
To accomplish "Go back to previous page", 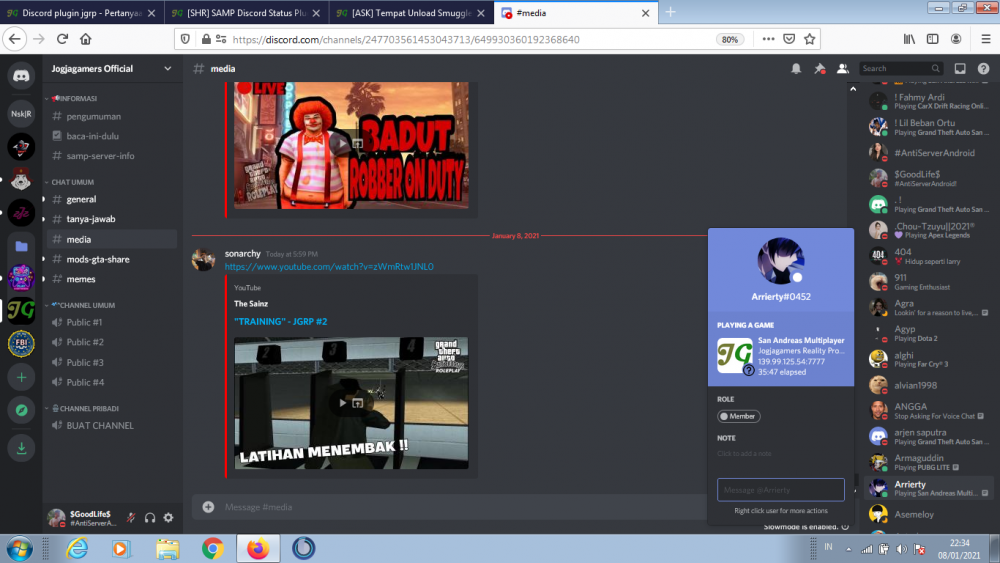I will point(15,39).
